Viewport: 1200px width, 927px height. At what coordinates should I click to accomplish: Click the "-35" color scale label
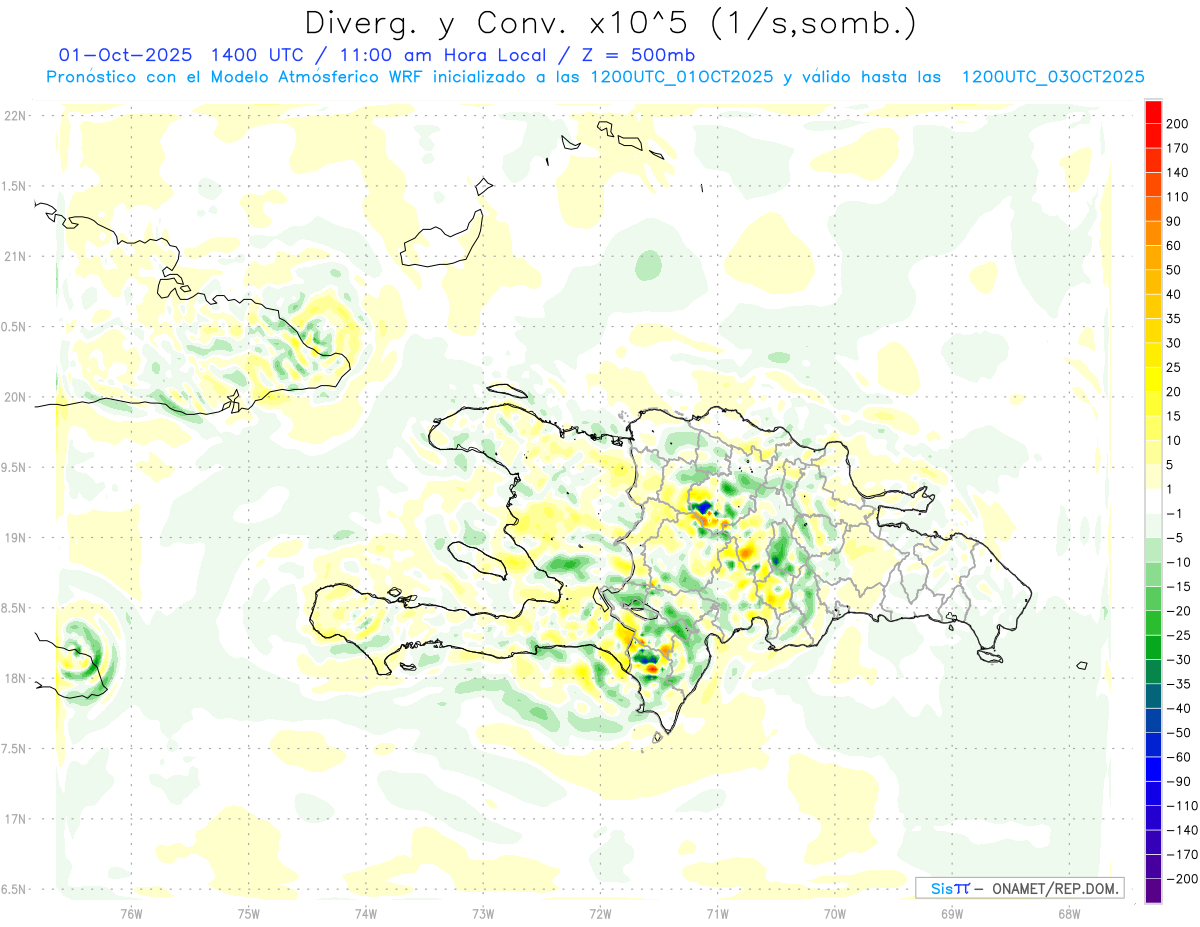point(1178,683)
